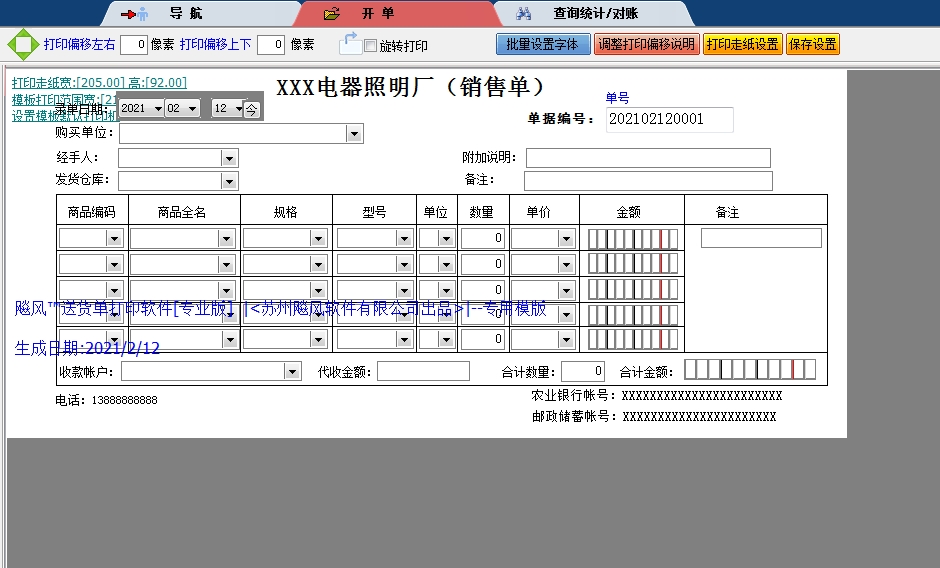Click the green directional offset arrows icon

pyautogui.click(x=21, y=44)
